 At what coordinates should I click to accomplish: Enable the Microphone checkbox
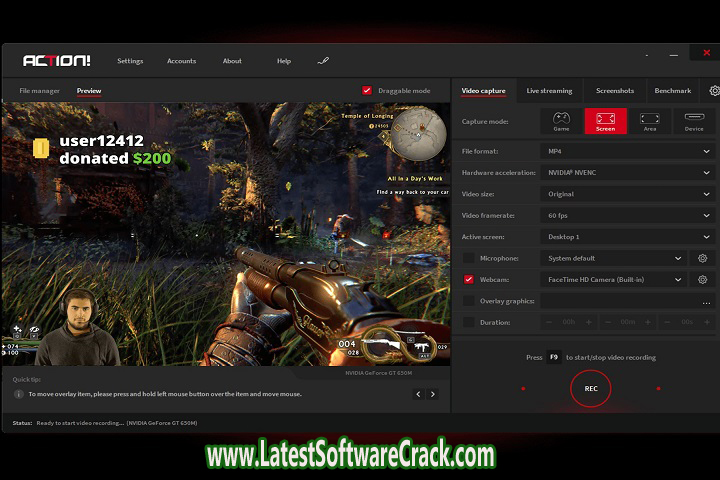[469, 258]
